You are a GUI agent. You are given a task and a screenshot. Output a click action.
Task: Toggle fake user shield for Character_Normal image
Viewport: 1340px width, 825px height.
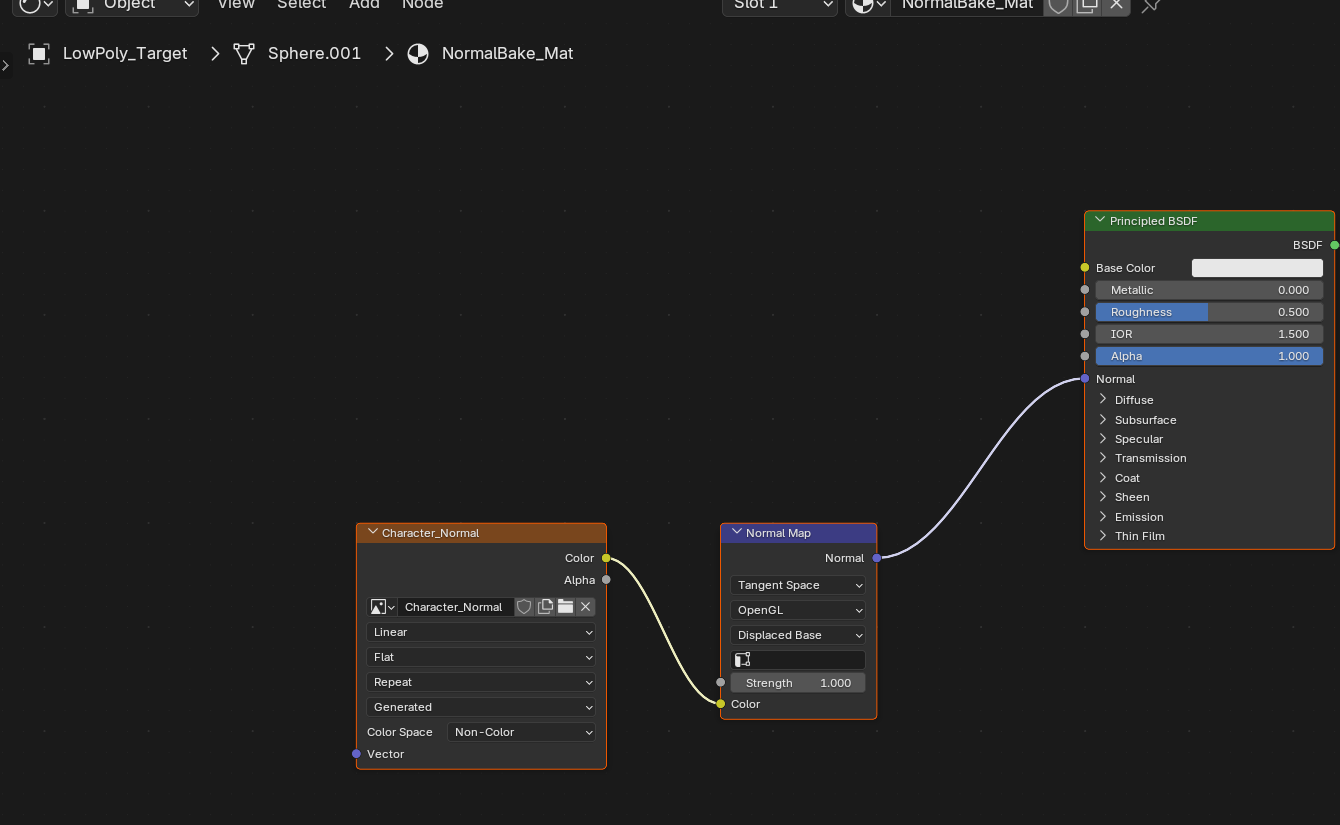524,607
